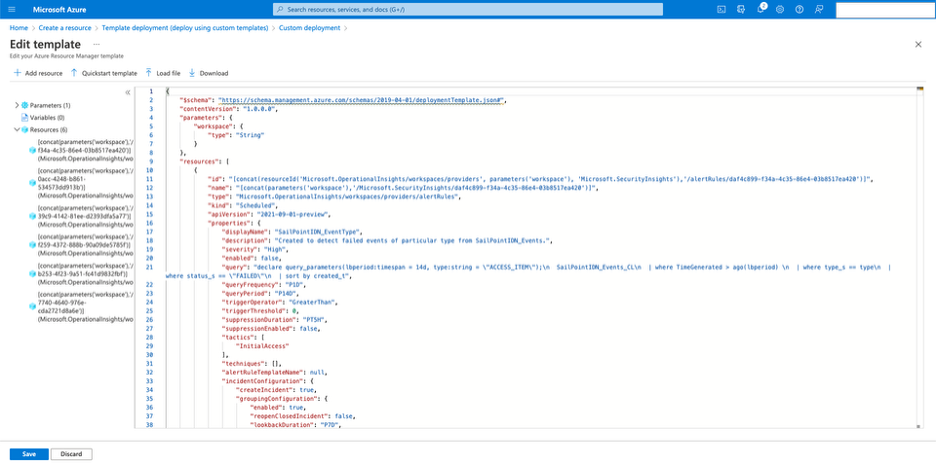Open the Edit template ellipsis menu

click(x=96, y=45)
